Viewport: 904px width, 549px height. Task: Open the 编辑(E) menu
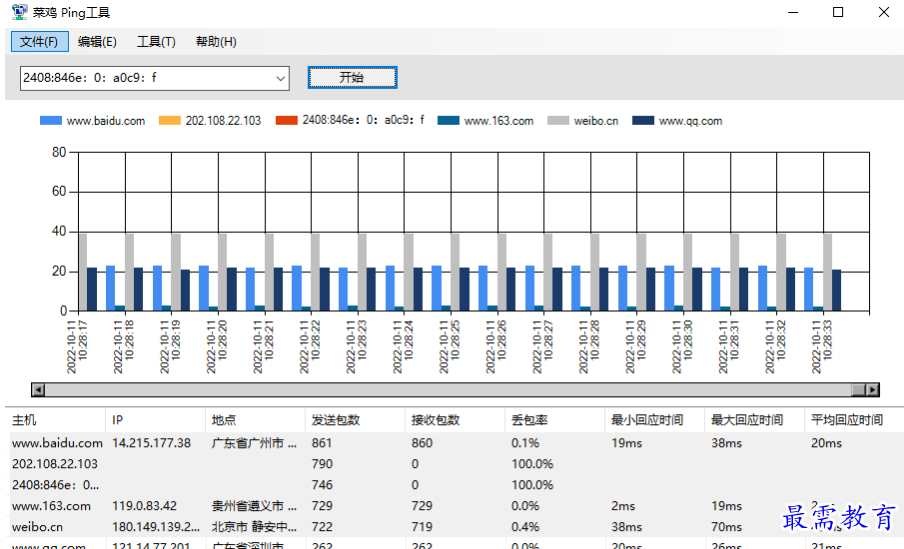[x=97, y=42]
